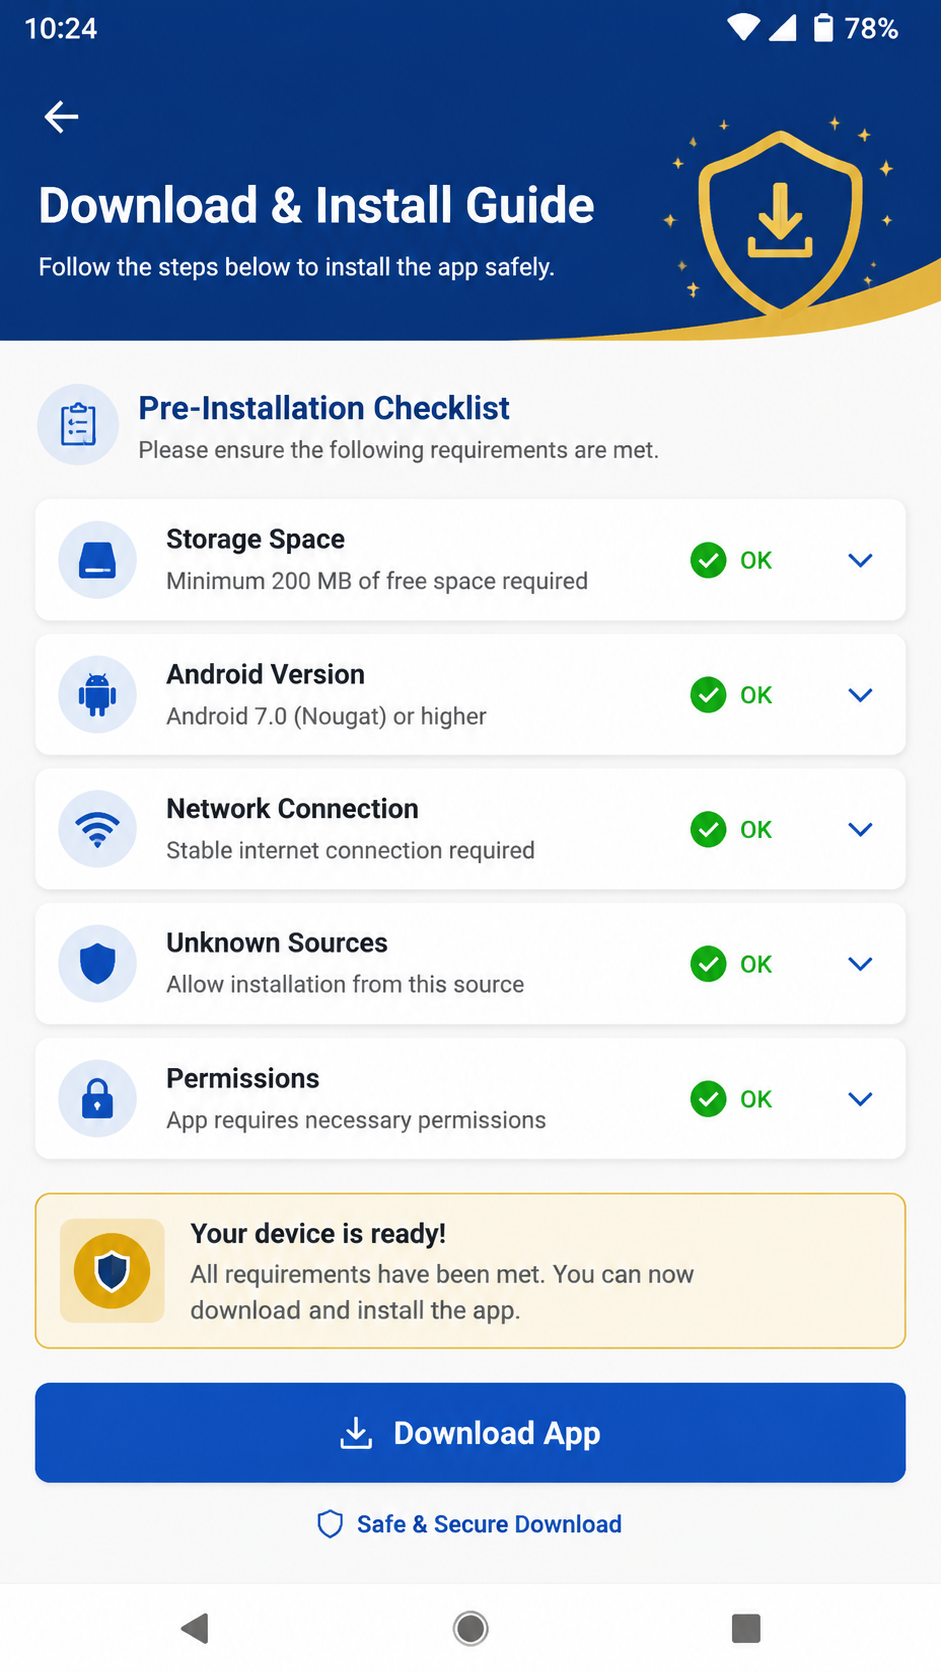Tap the Your device is ready banner
This screenshot has width=941, height=1672.
[470, 1271]
